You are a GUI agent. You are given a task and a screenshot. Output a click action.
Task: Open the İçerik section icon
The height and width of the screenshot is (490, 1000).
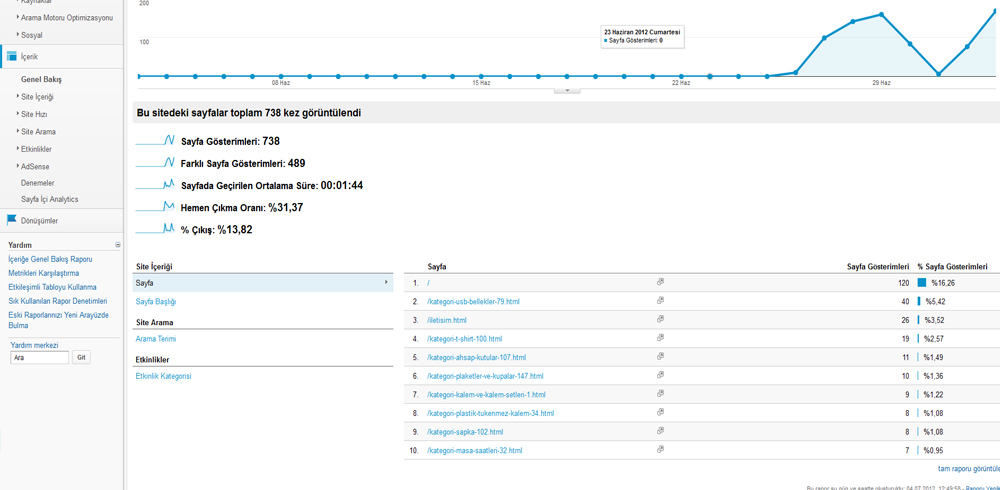11,56
